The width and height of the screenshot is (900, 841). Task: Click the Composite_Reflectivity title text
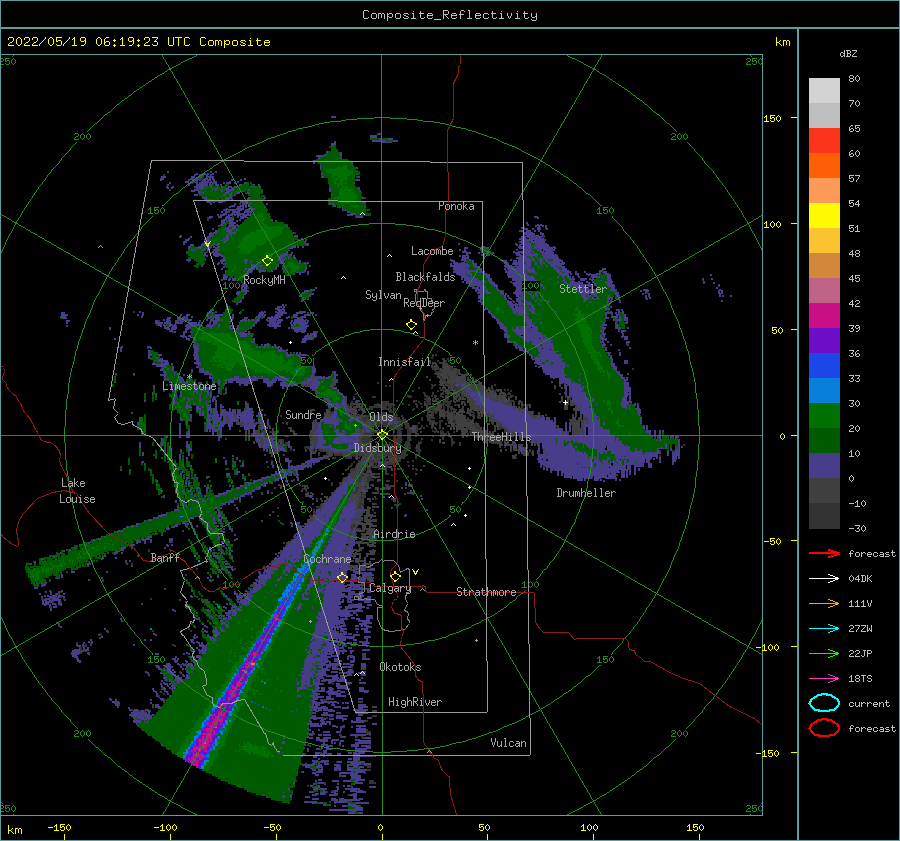tap(450, 15)
